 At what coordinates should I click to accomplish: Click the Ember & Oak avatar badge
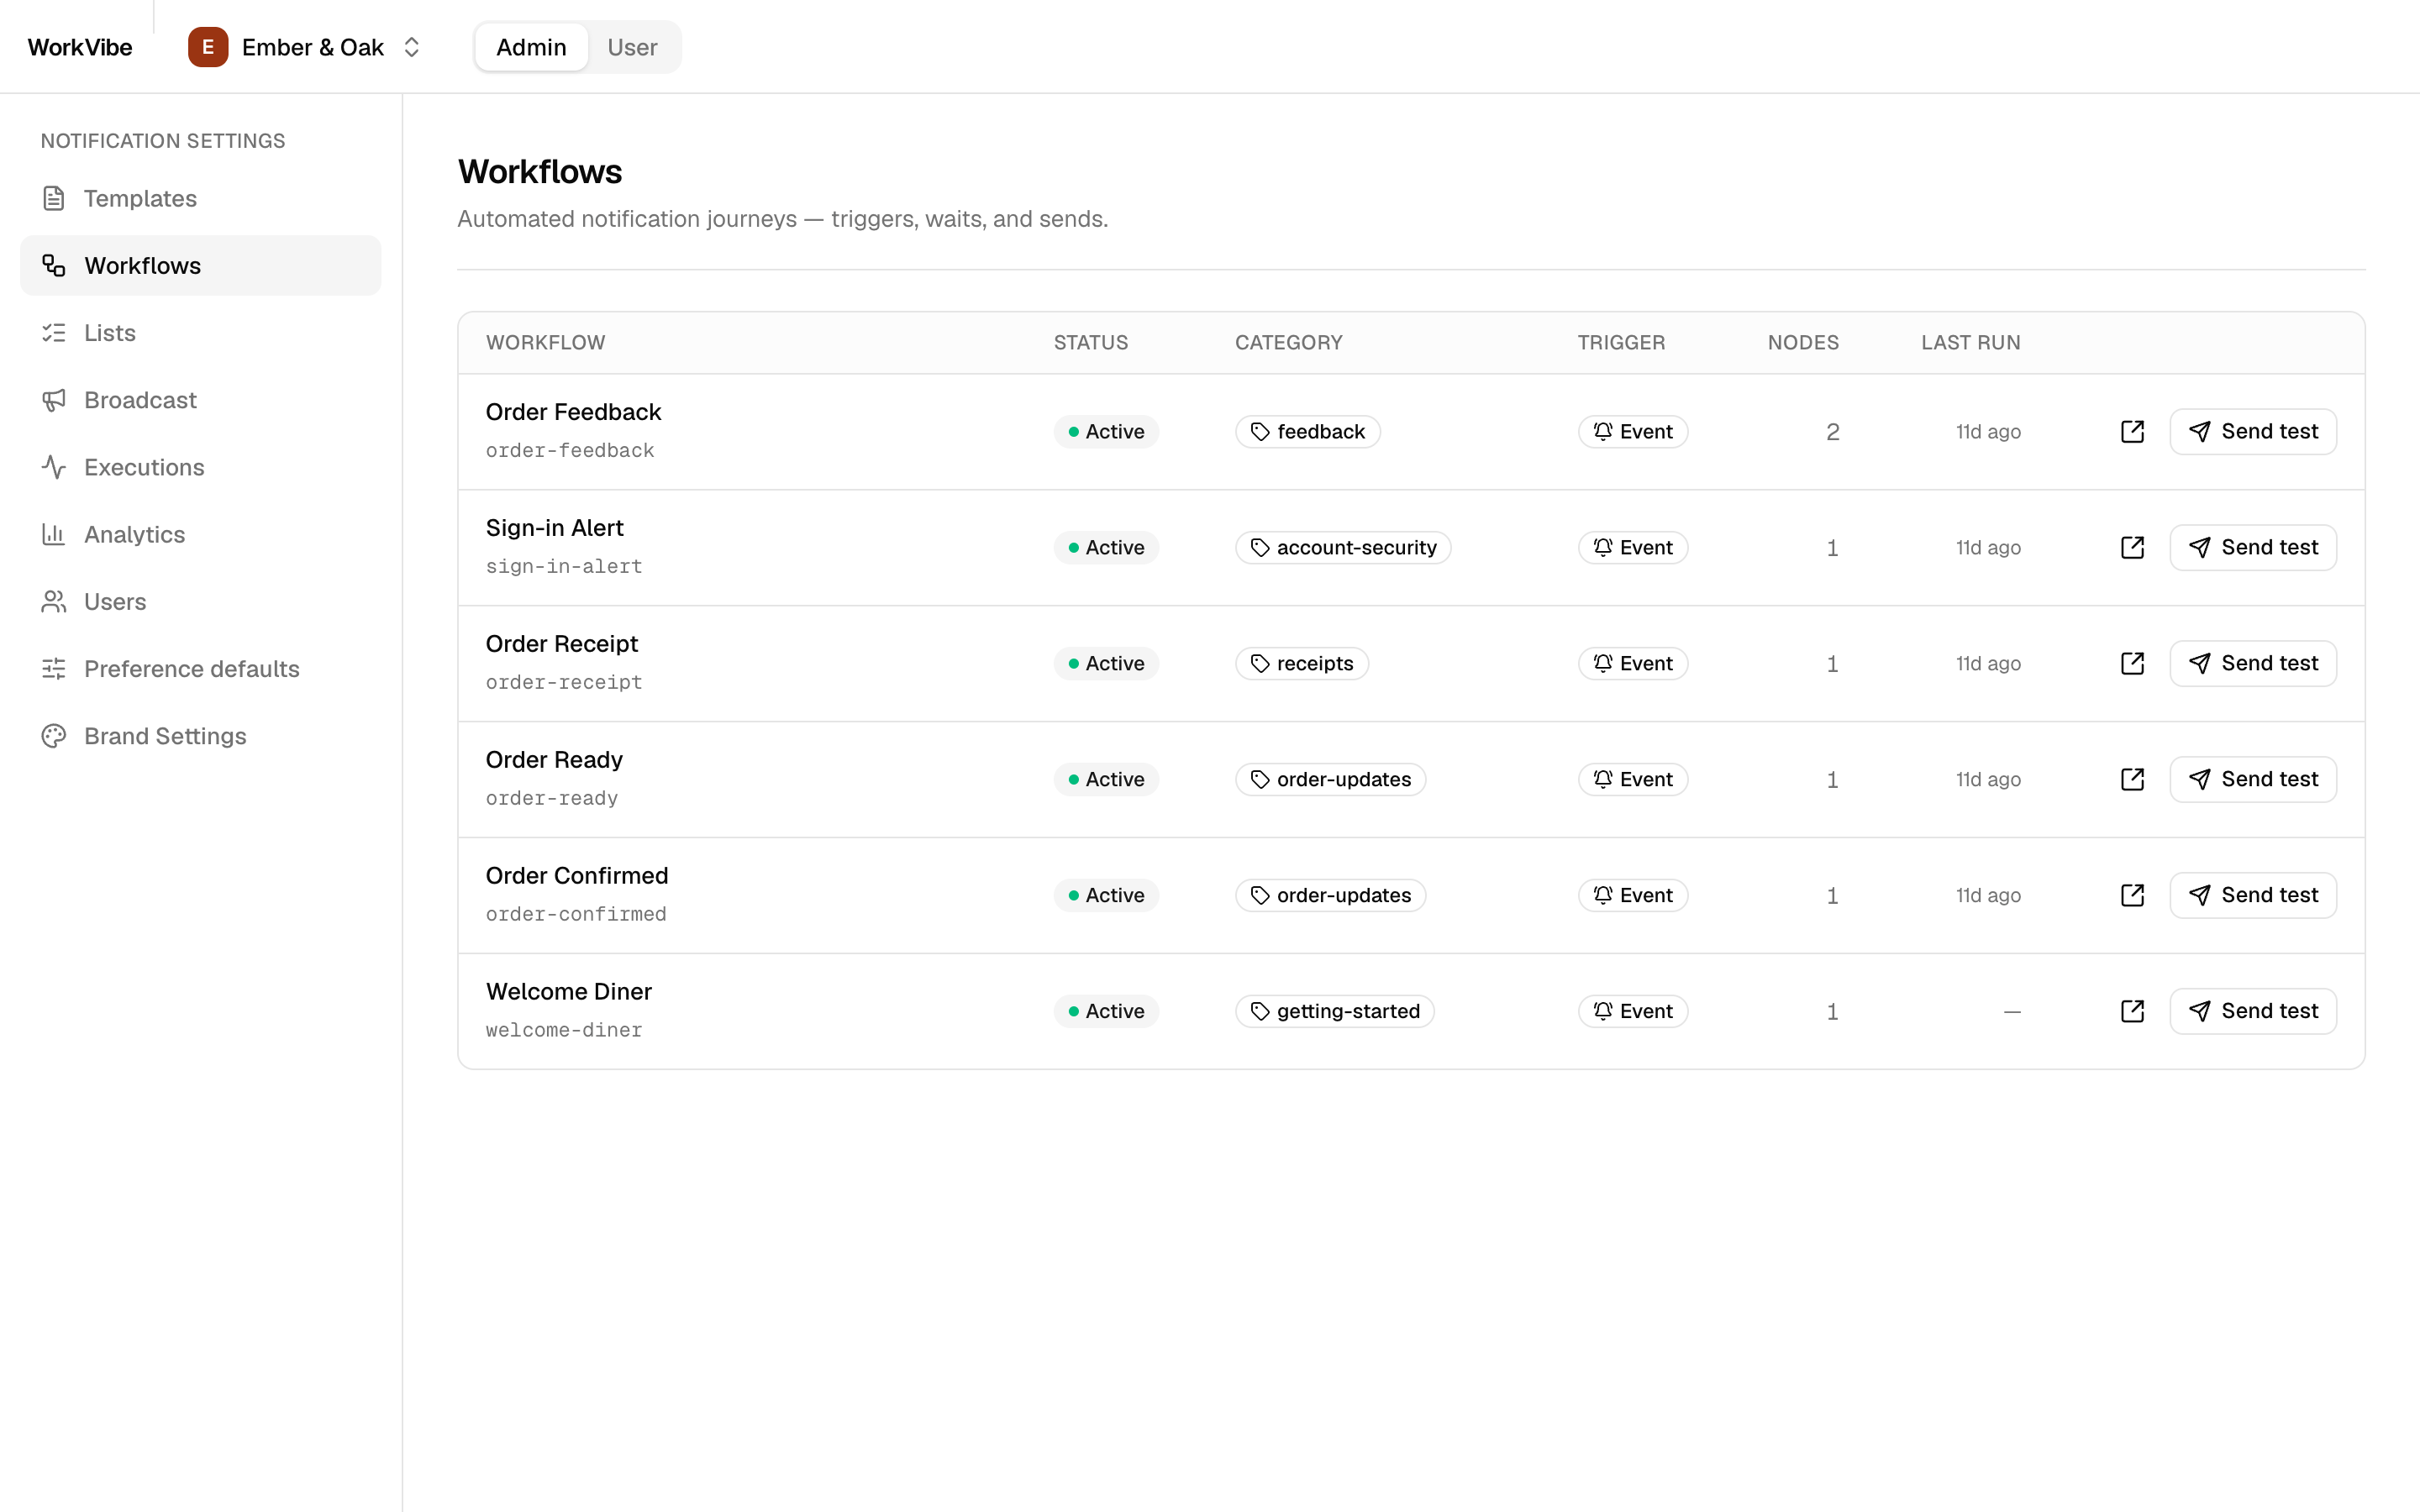[208, 47]
